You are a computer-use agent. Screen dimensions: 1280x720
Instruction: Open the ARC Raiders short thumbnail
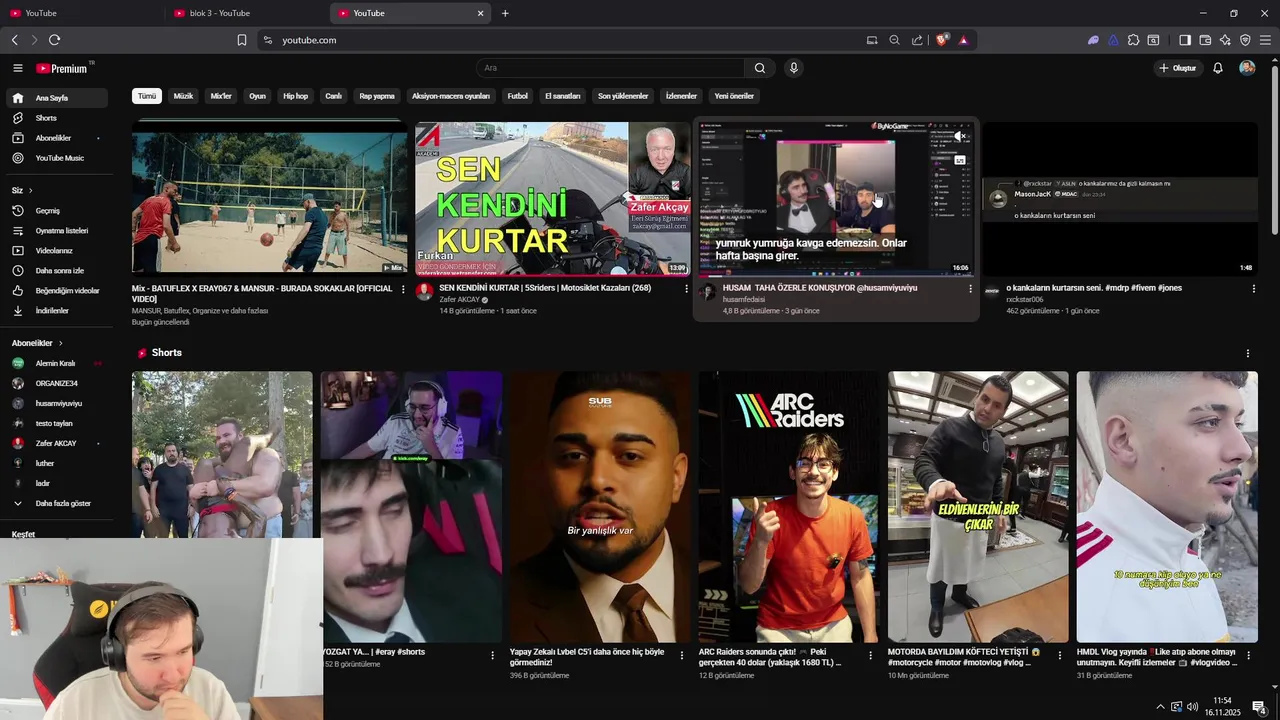pyautogui.click(x=789, y=507)
